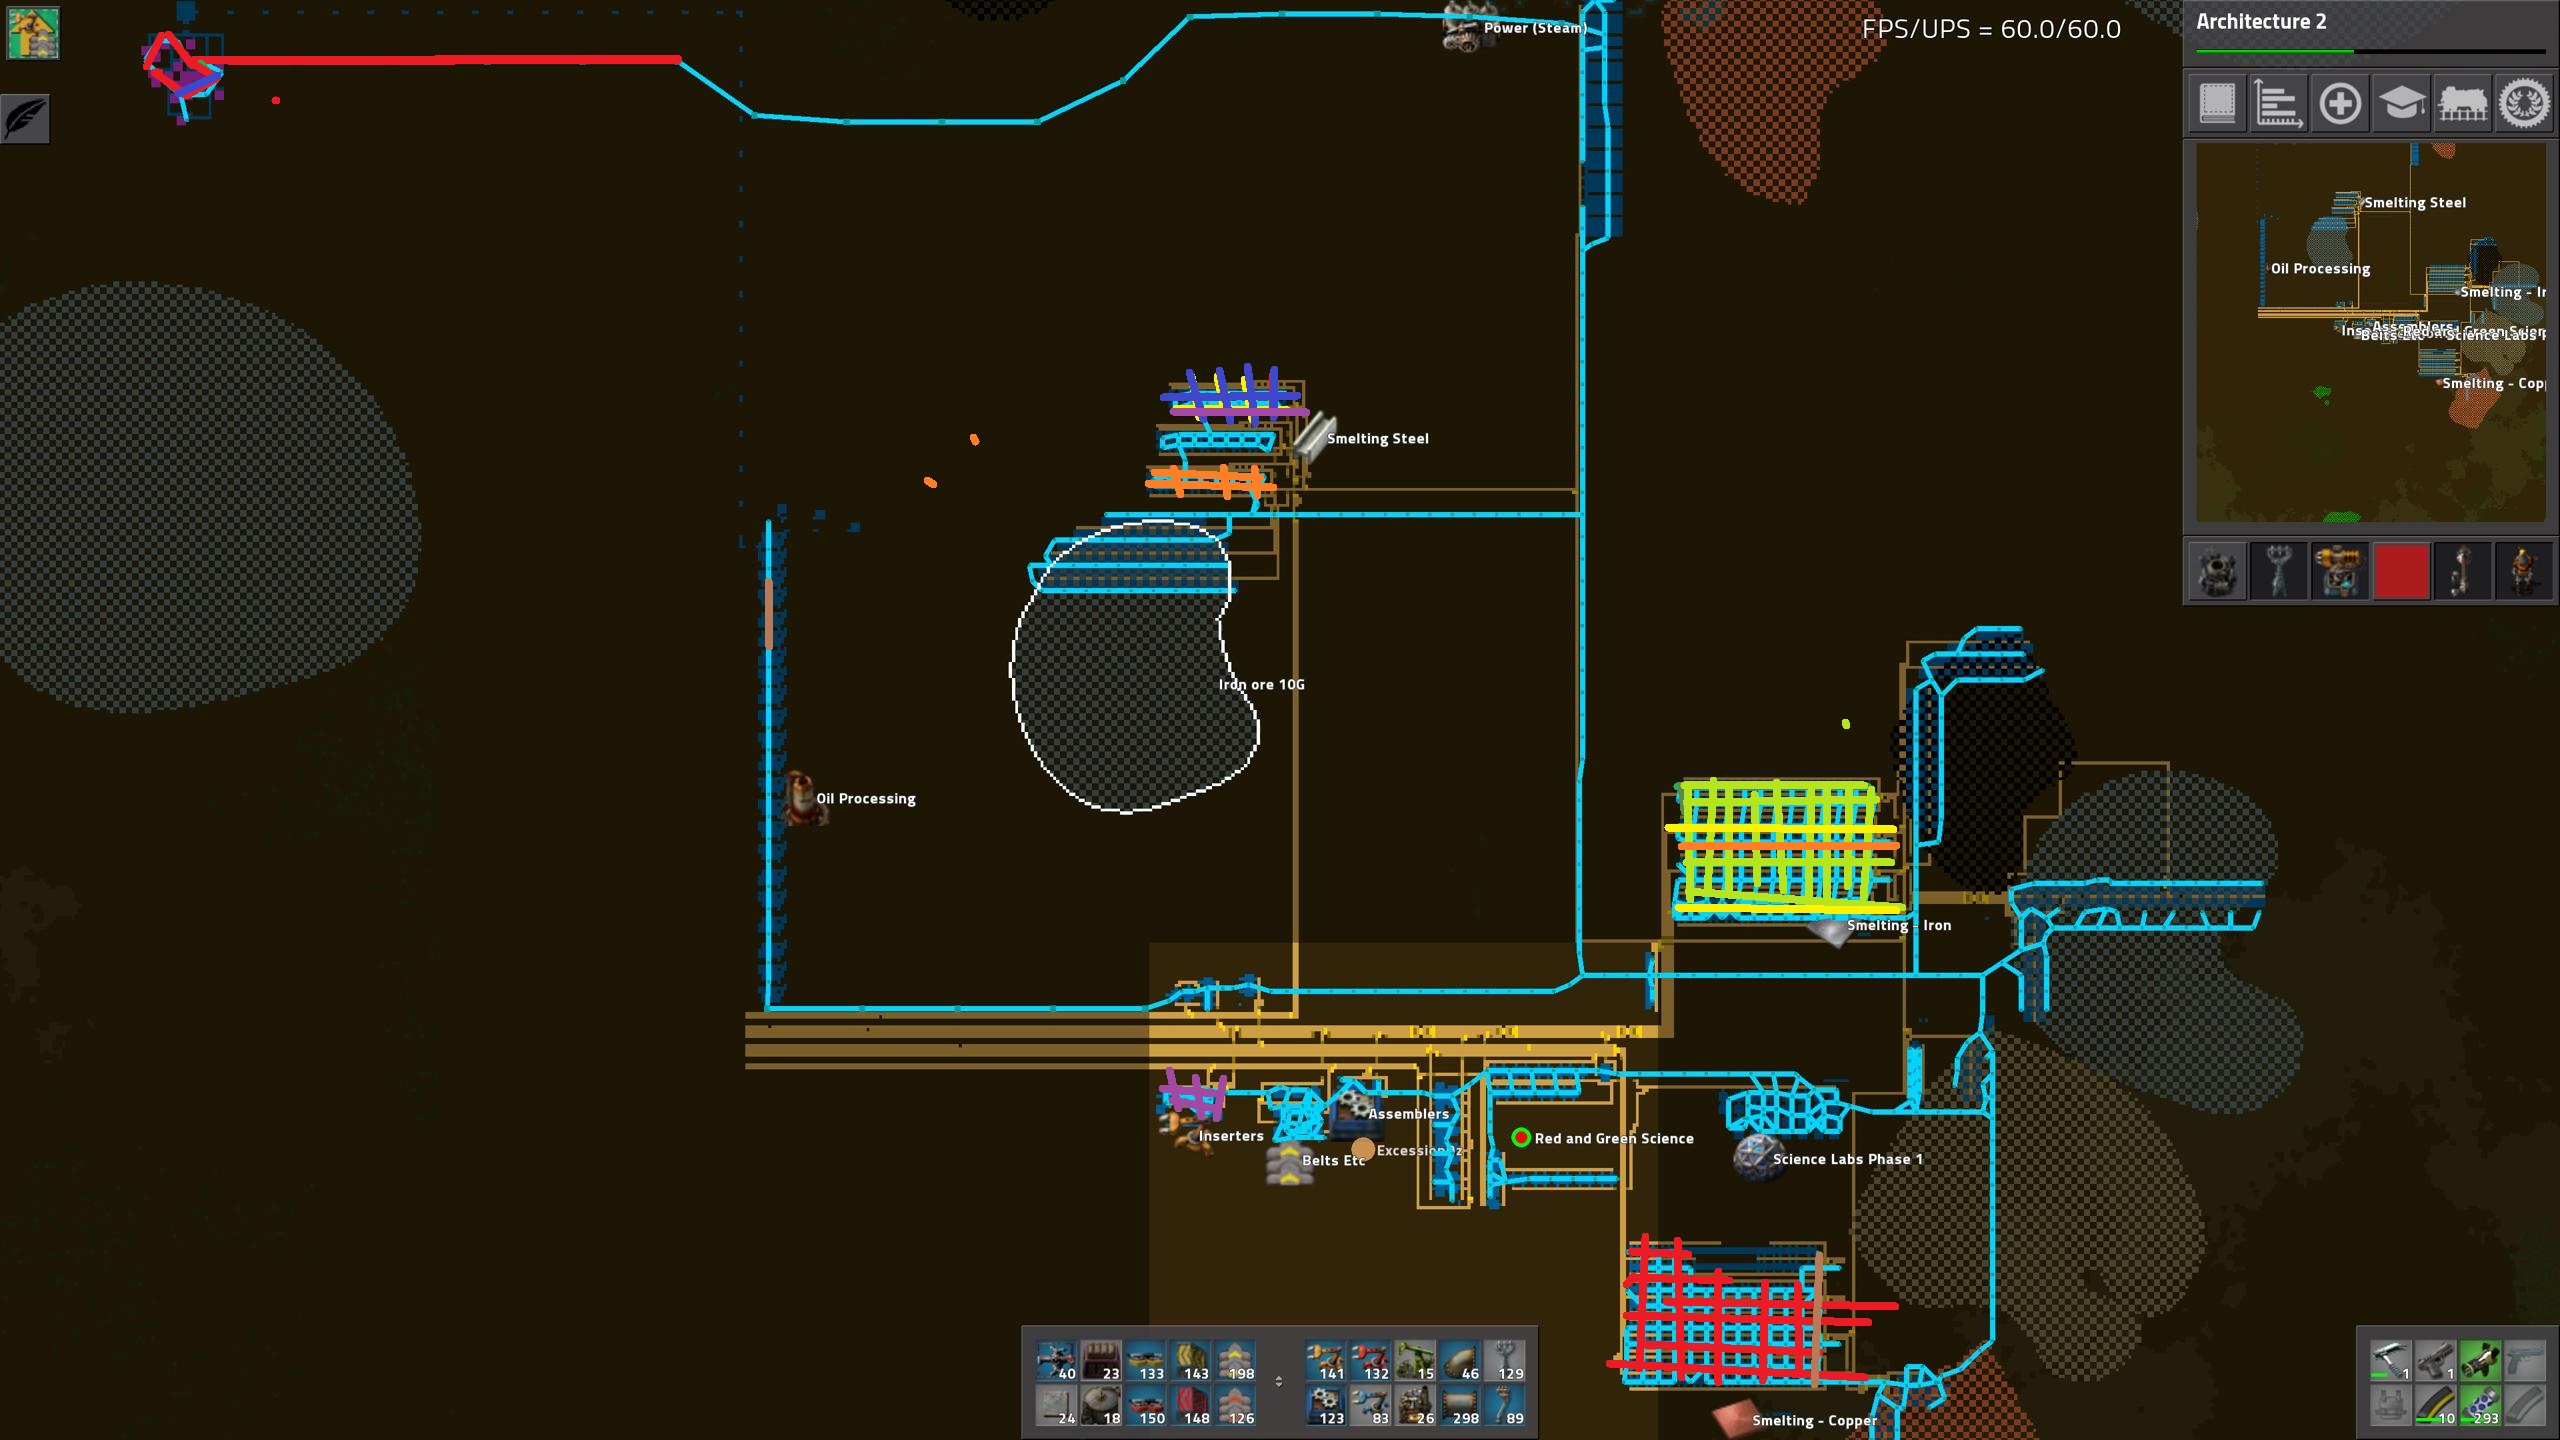Select red long inserter slot showing 132
Image resolution: width=2560 pixels, height=1440 pixels.
pos(1370,1362)
